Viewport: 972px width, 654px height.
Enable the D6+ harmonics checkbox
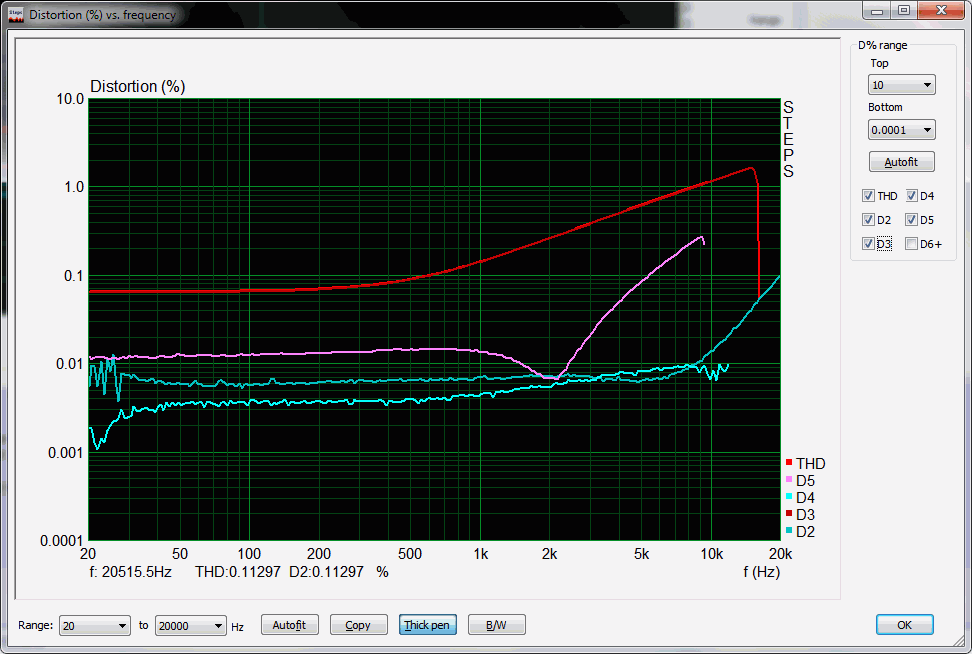[911, 244]
